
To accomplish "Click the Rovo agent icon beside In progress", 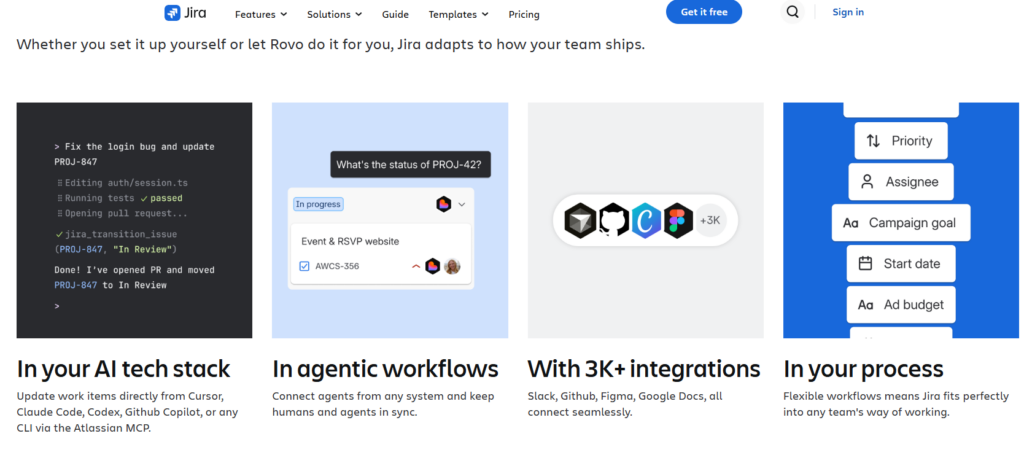I will (443, 204).
